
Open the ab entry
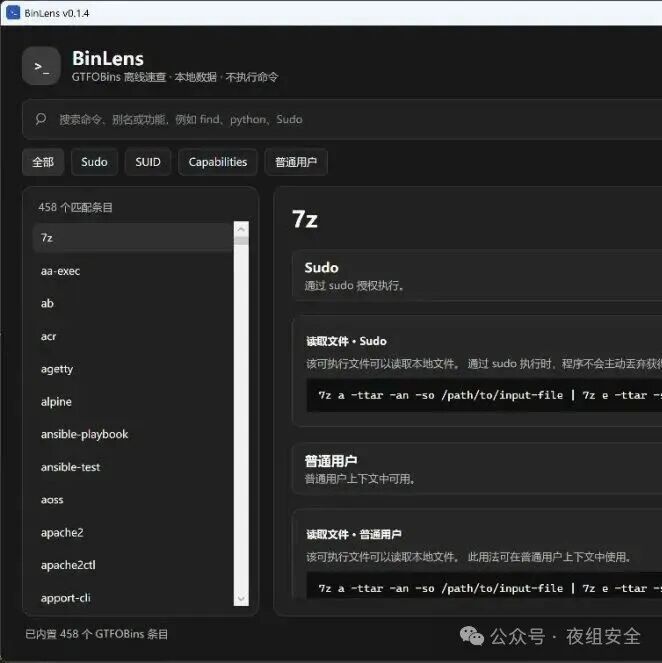(133, 304)
